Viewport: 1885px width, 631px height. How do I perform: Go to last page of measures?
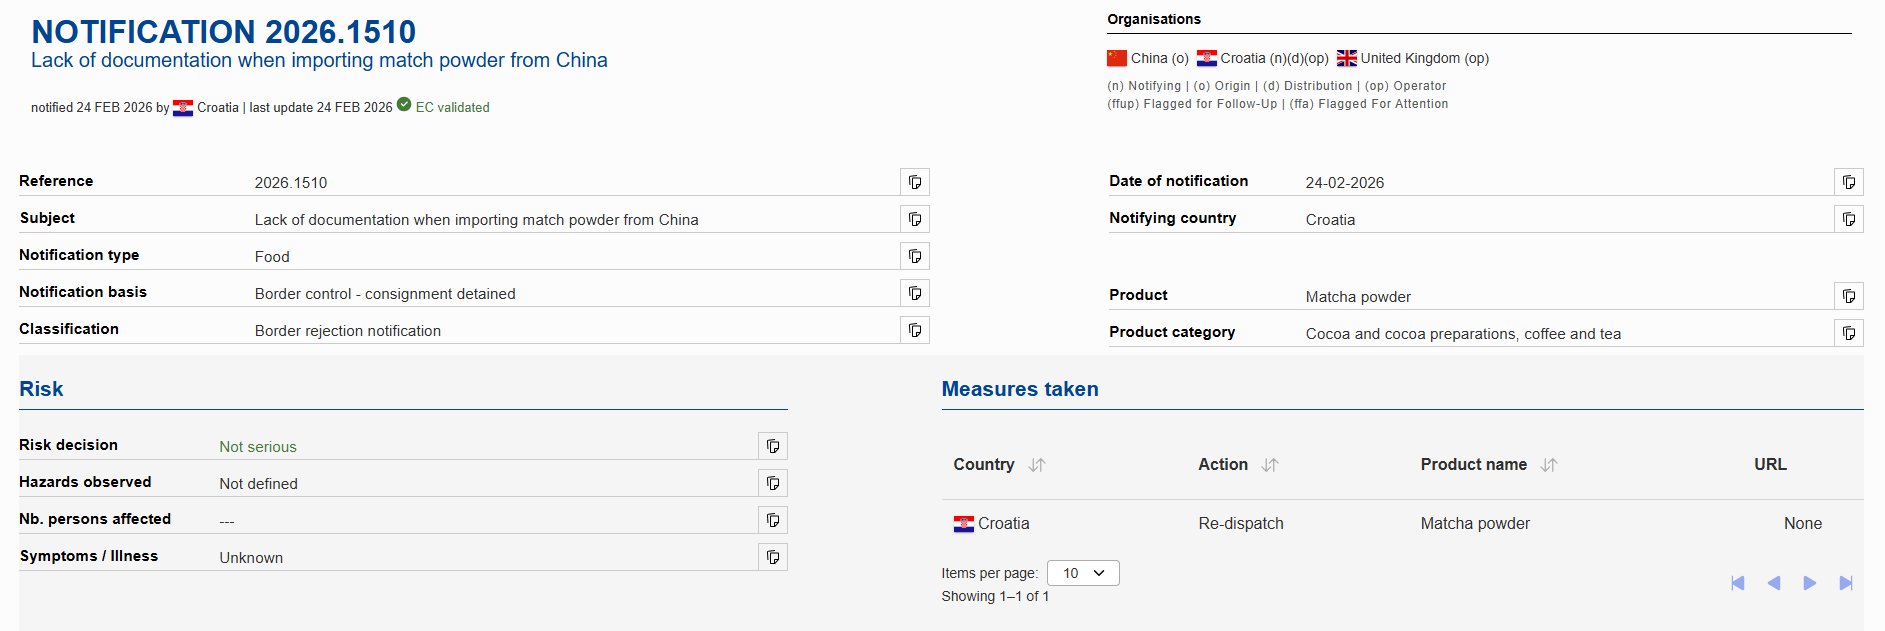pos(1846,583)
